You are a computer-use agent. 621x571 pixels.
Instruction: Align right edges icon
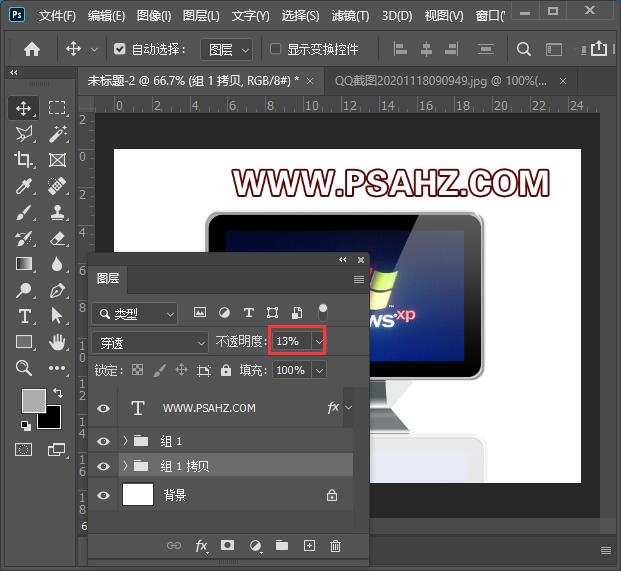[451, 49]
